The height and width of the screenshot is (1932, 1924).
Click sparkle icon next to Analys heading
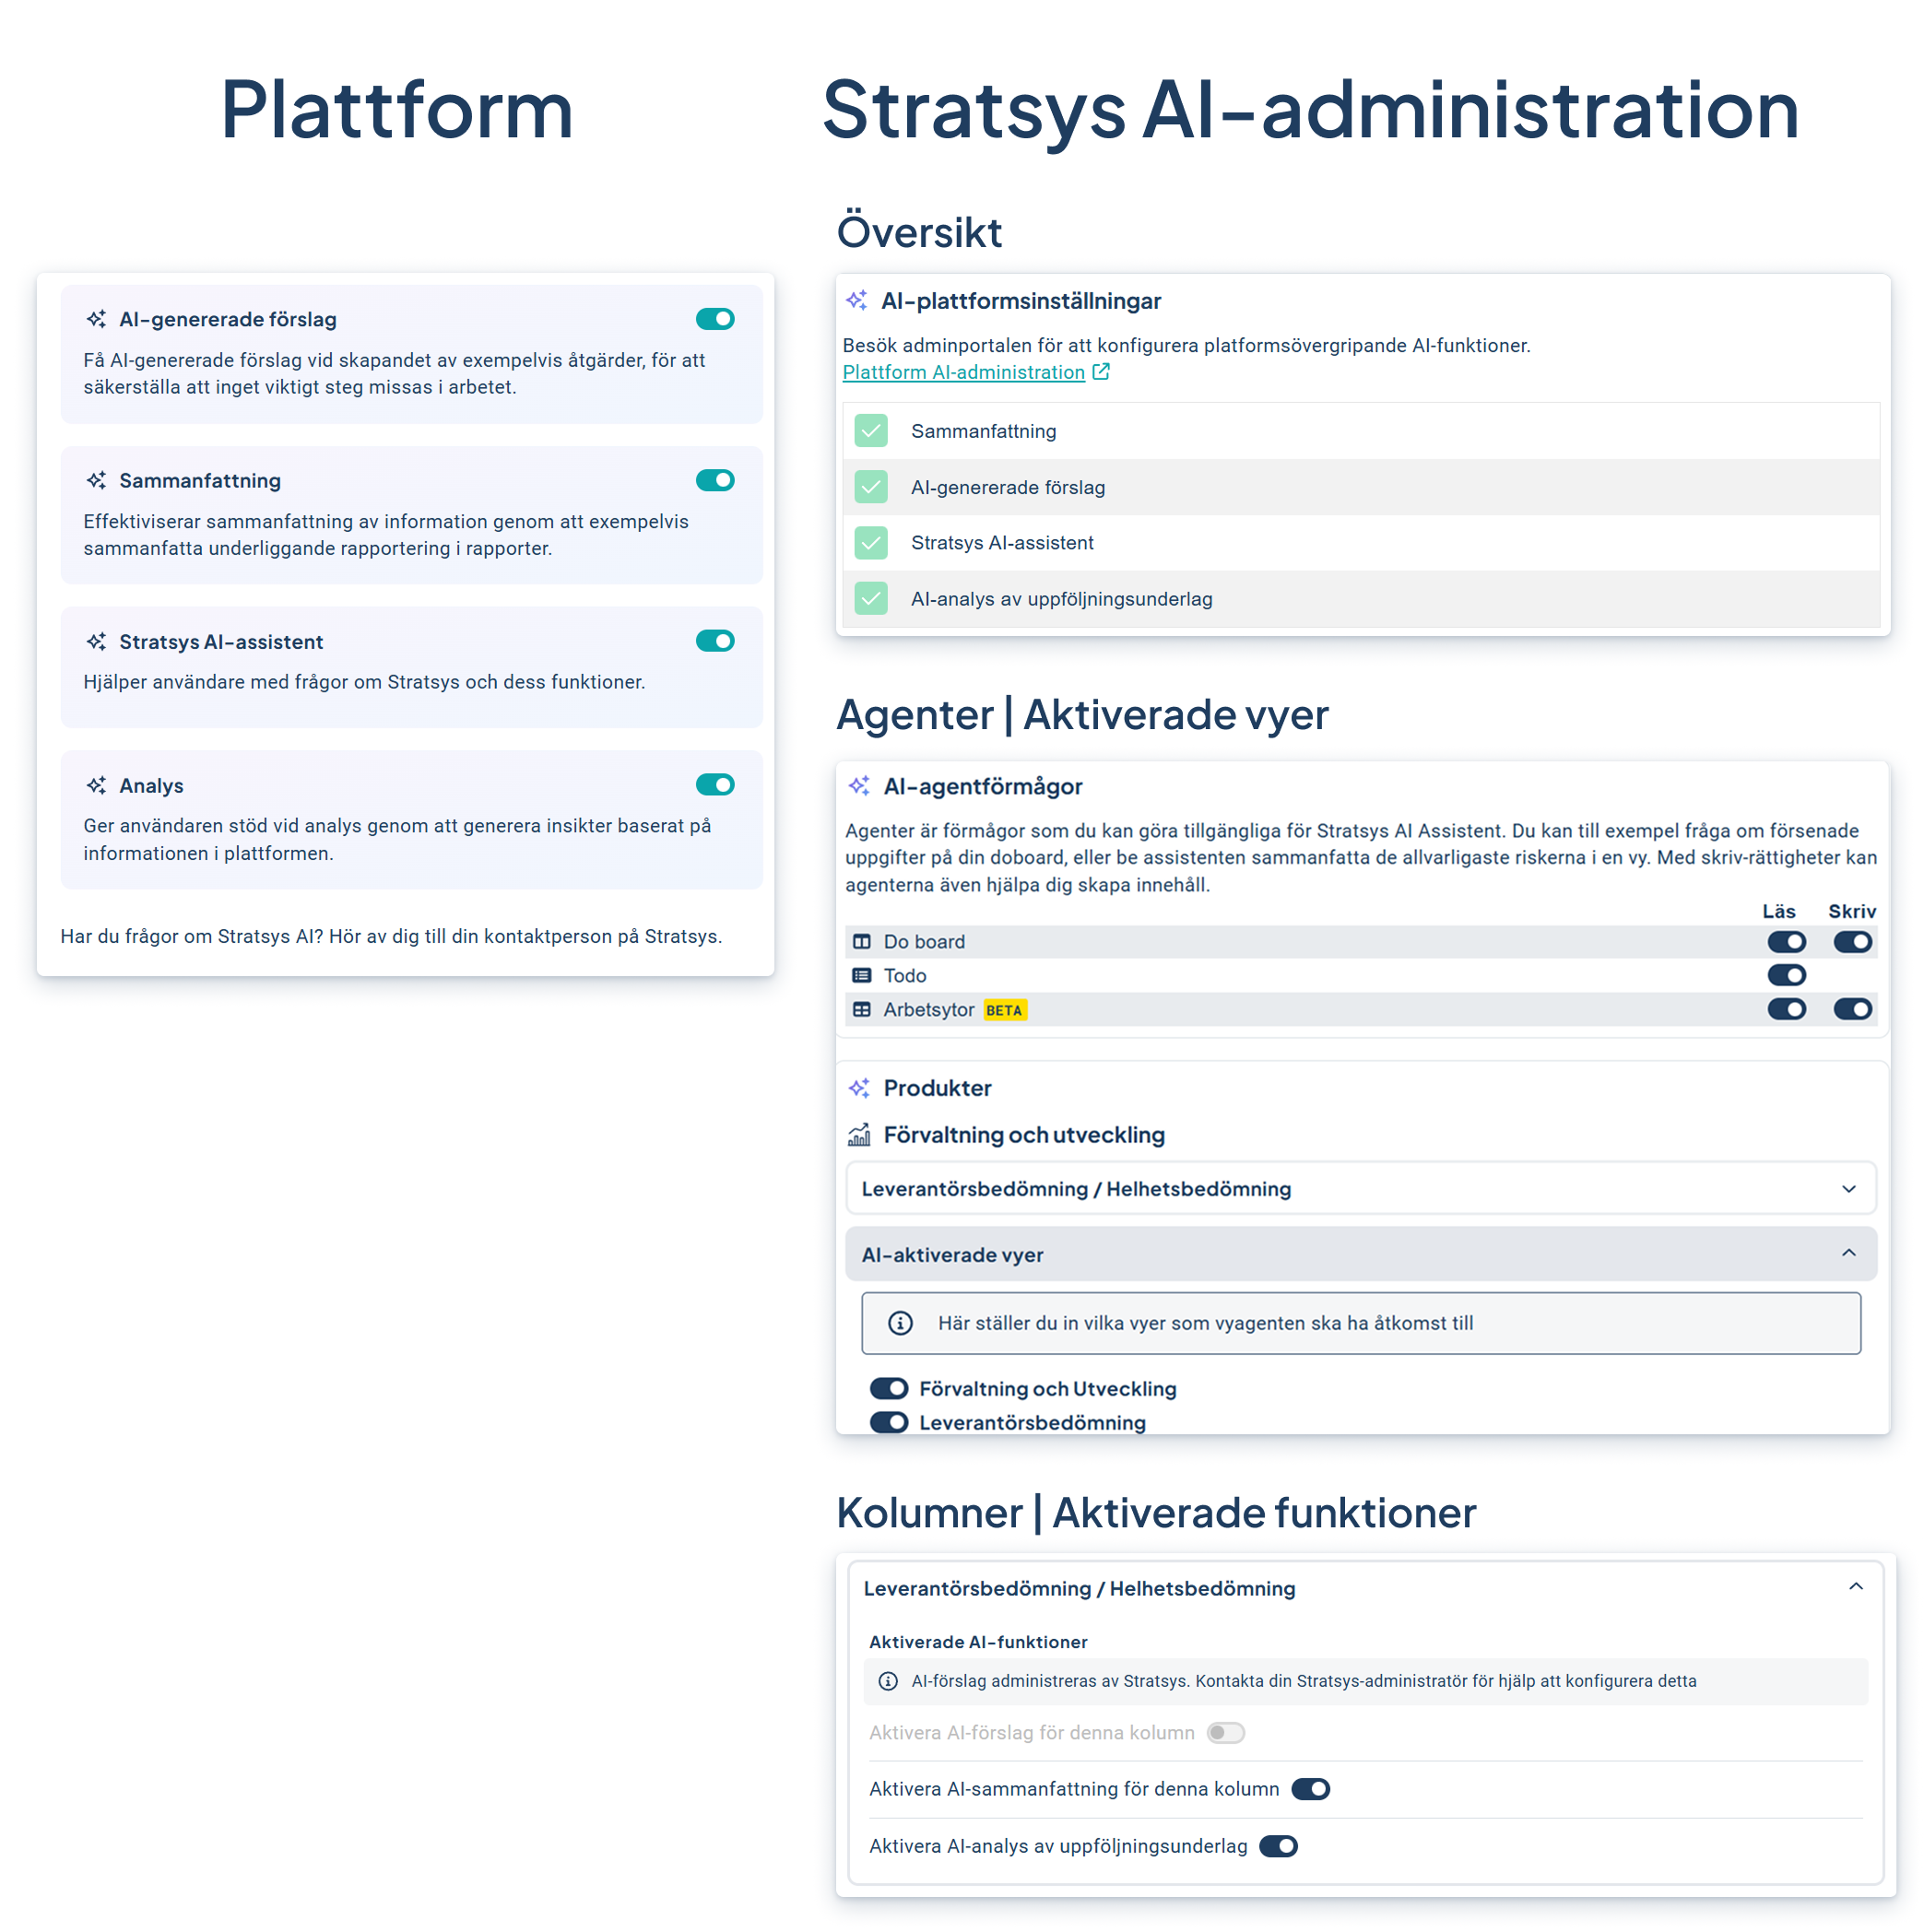(x=96, y=785)
